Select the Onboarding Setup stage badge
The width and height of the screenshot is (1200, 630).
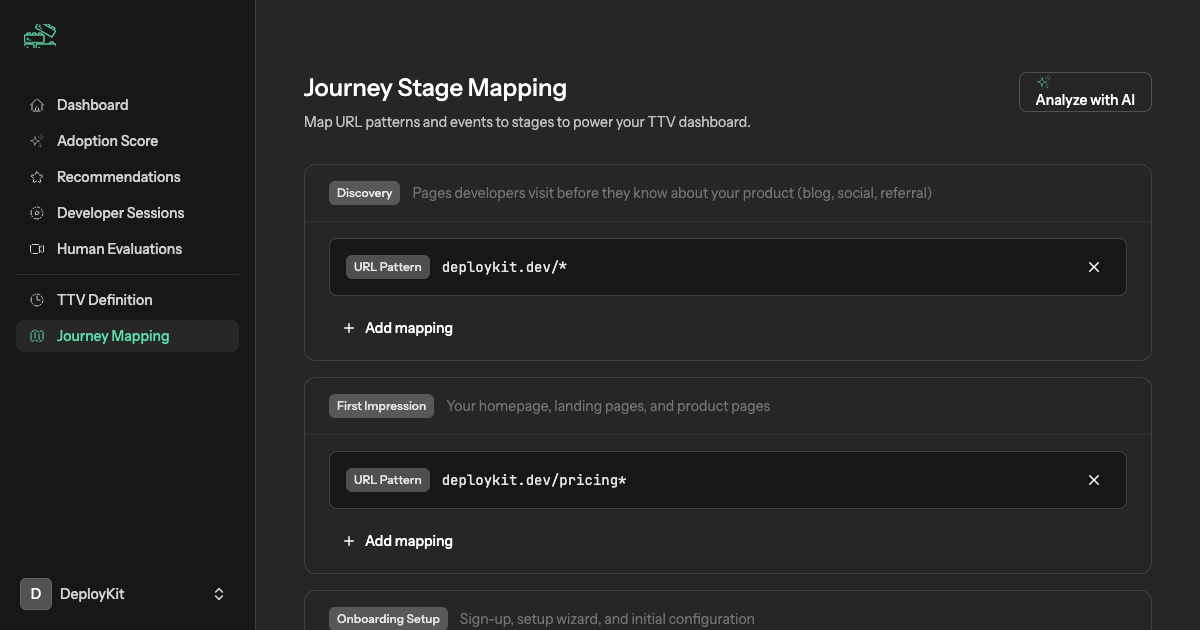pyautogui.click(x=388, y=618)
